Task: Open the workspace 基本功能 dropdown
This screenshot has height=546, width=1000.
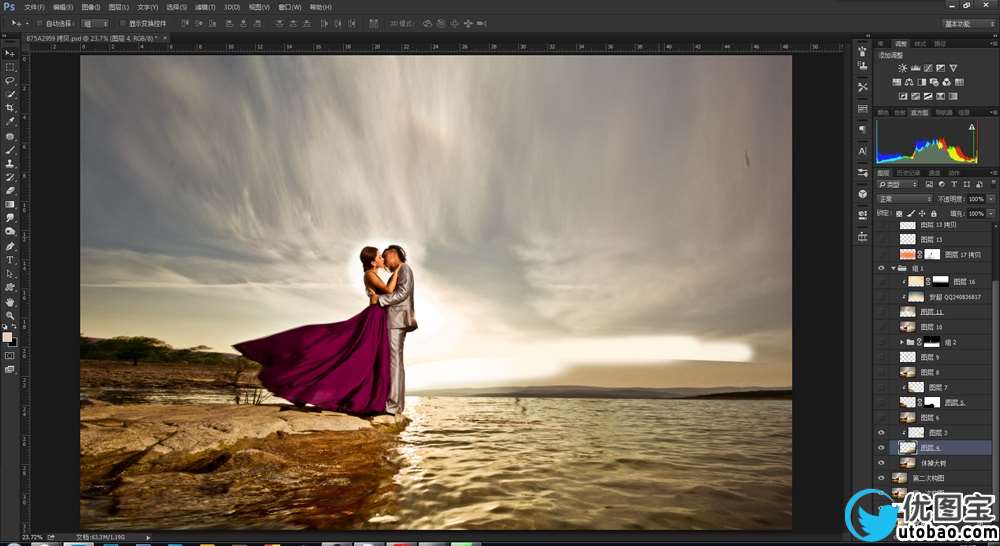Action: tap(969, 24)
